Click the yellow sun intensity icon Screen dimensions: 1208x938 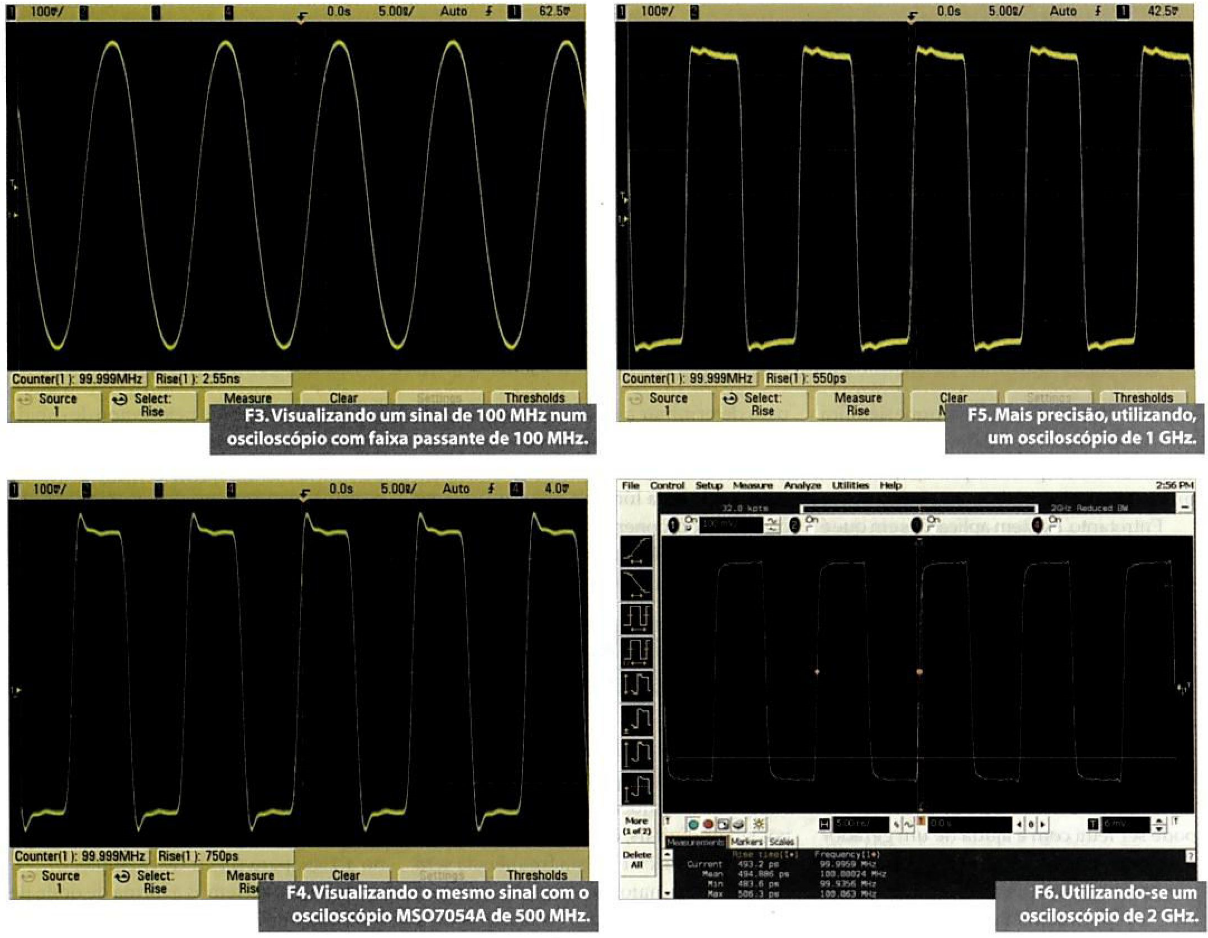(759, 823)
